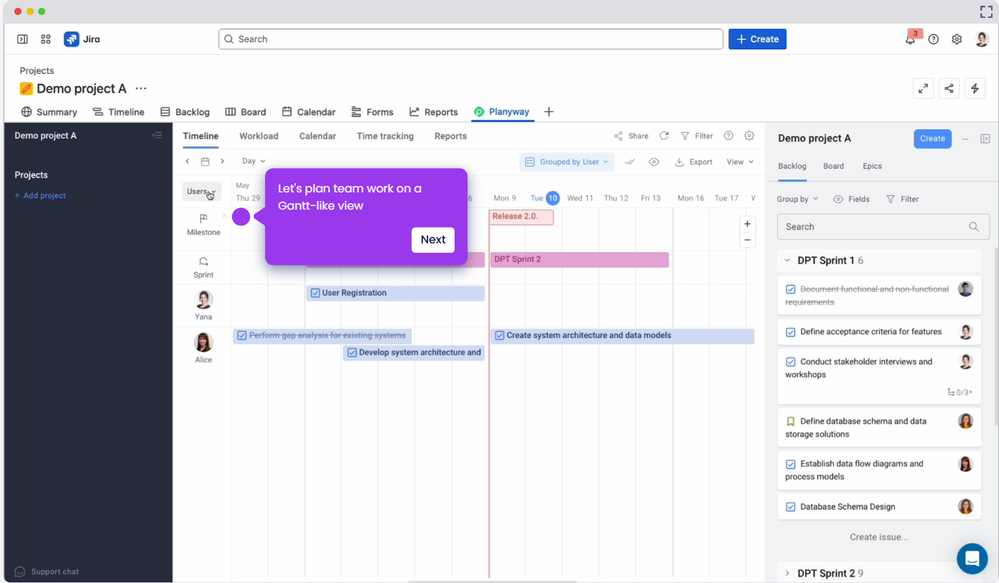Collapse the Planyway left sidebar

[157, 135]
